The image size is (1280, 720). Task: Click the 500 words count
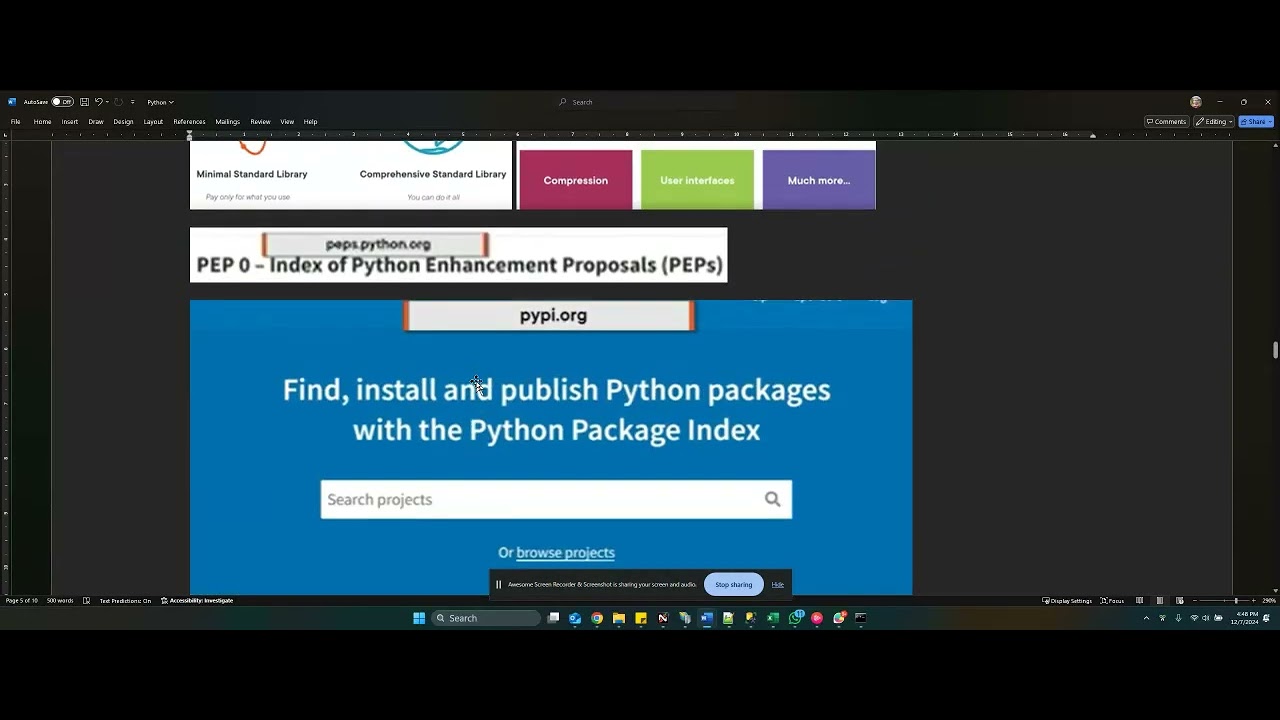coord(60,601)
